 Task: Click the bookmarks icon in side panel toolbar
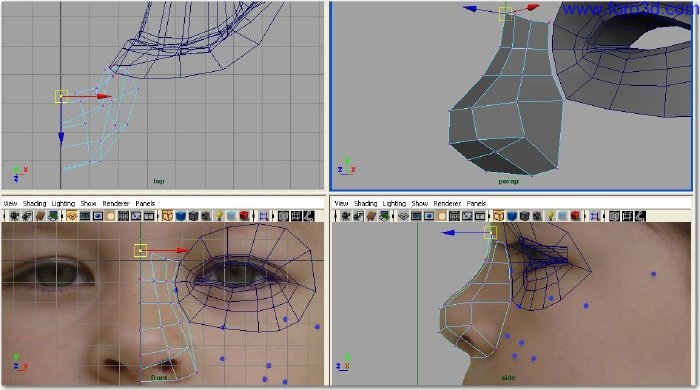tap(371, 216)
